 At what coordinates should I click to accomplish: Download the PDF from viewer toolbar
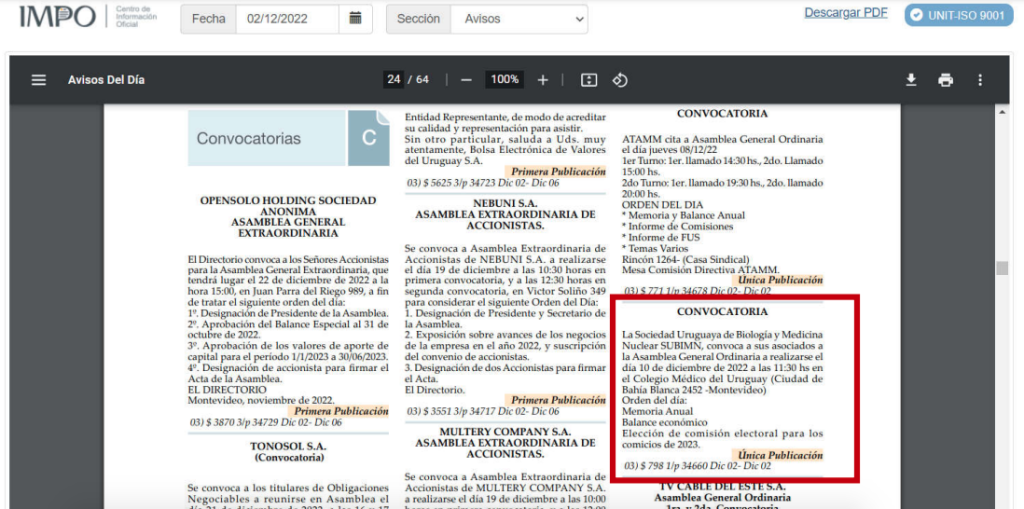tap(911, 80)
